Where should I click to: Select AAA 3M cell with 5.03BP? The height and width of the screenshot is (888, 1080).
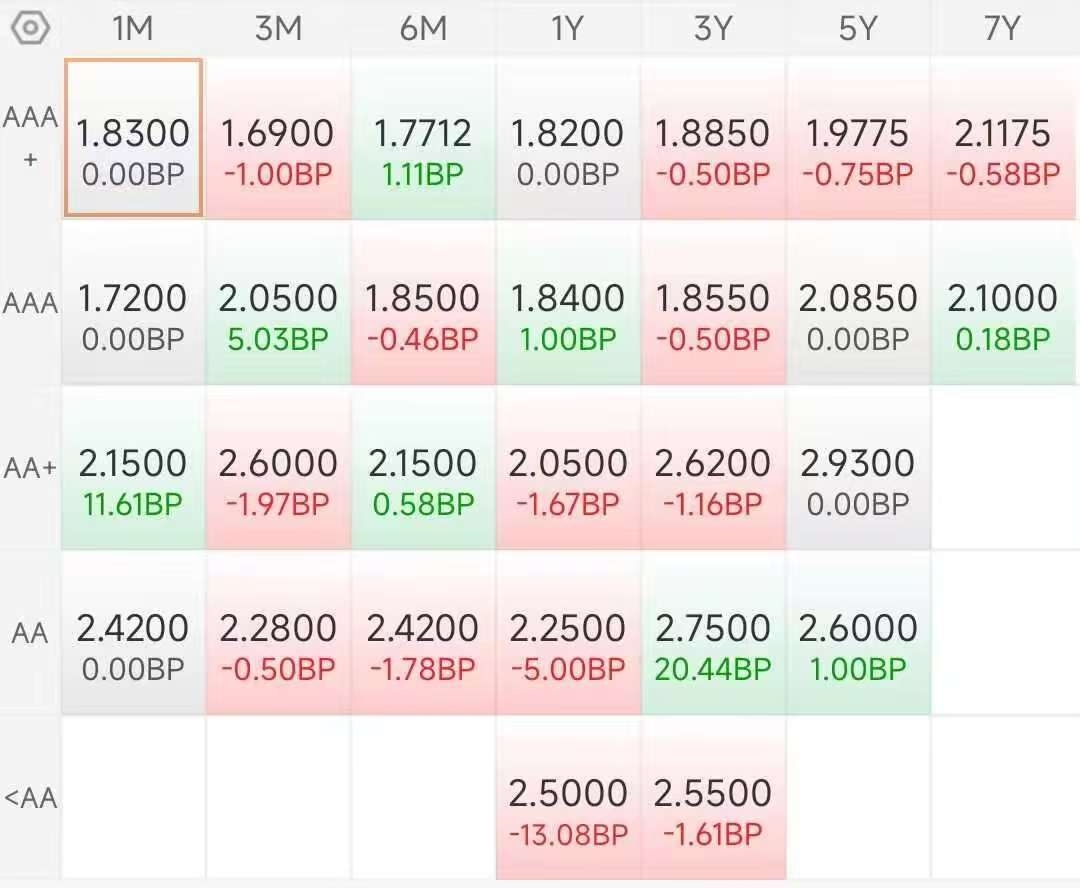(x=278, y=303)
